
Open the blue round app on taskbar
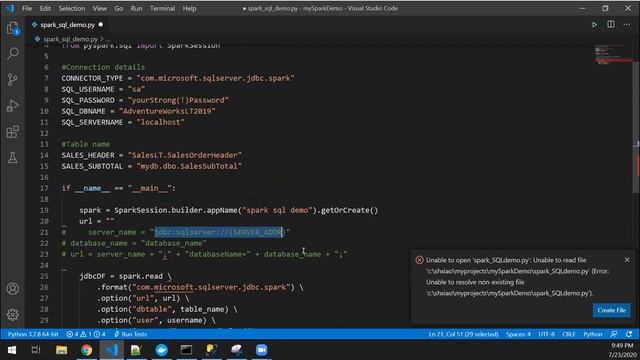pyautogui.click(x=162, y=350)
